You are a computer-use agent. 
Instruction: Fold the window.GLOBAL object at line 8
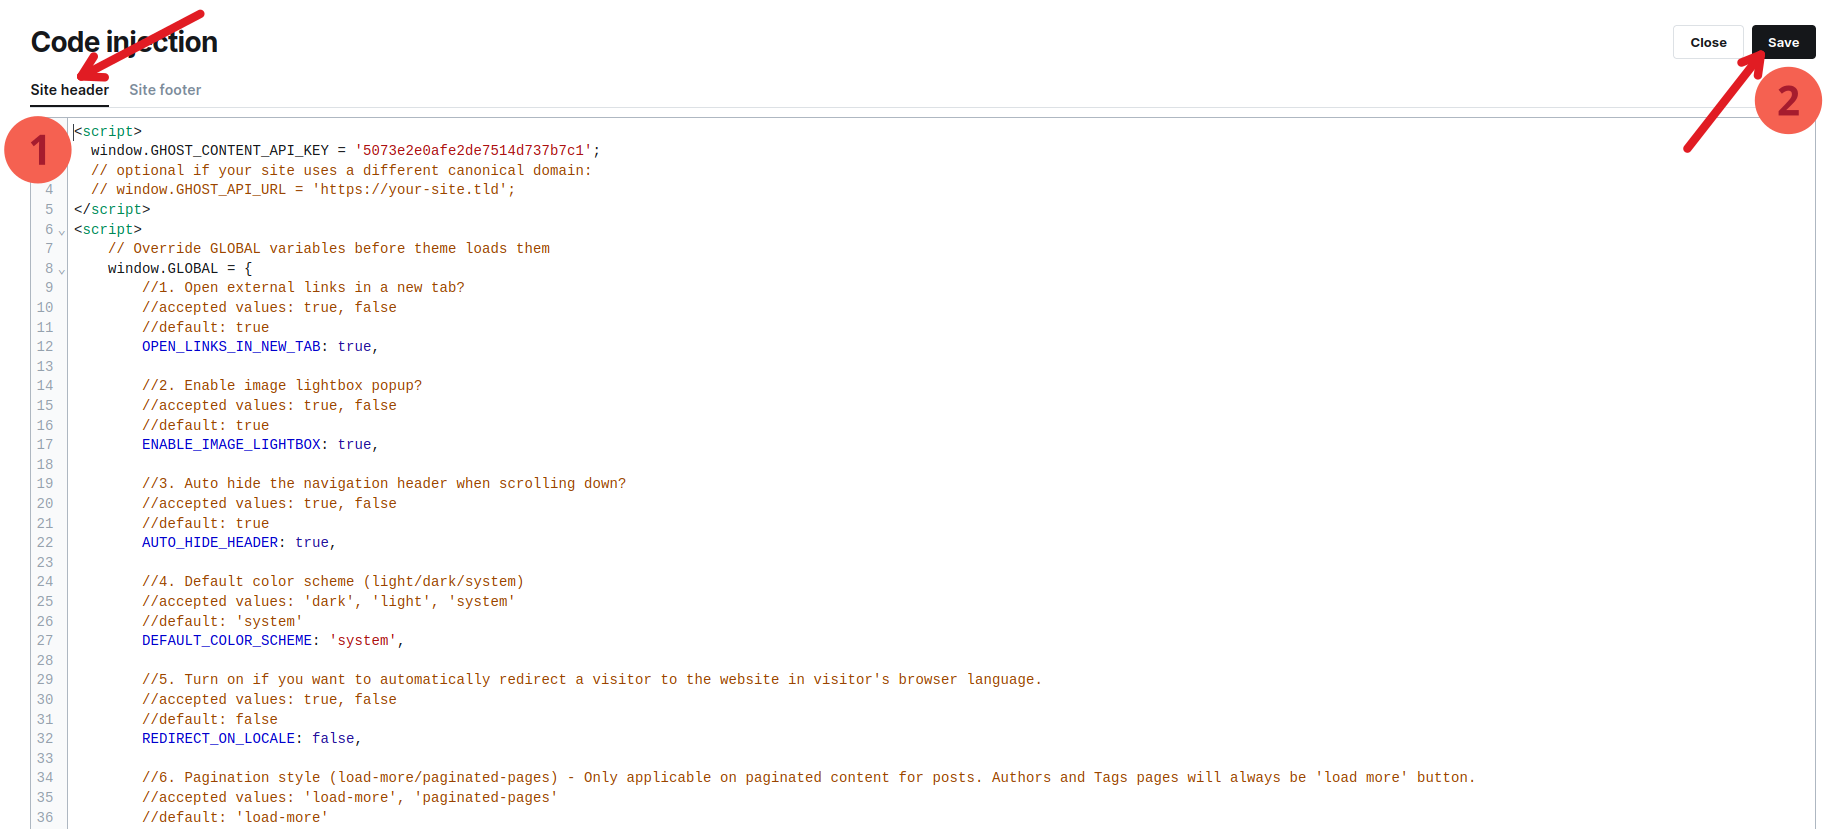tap(62, 271)
